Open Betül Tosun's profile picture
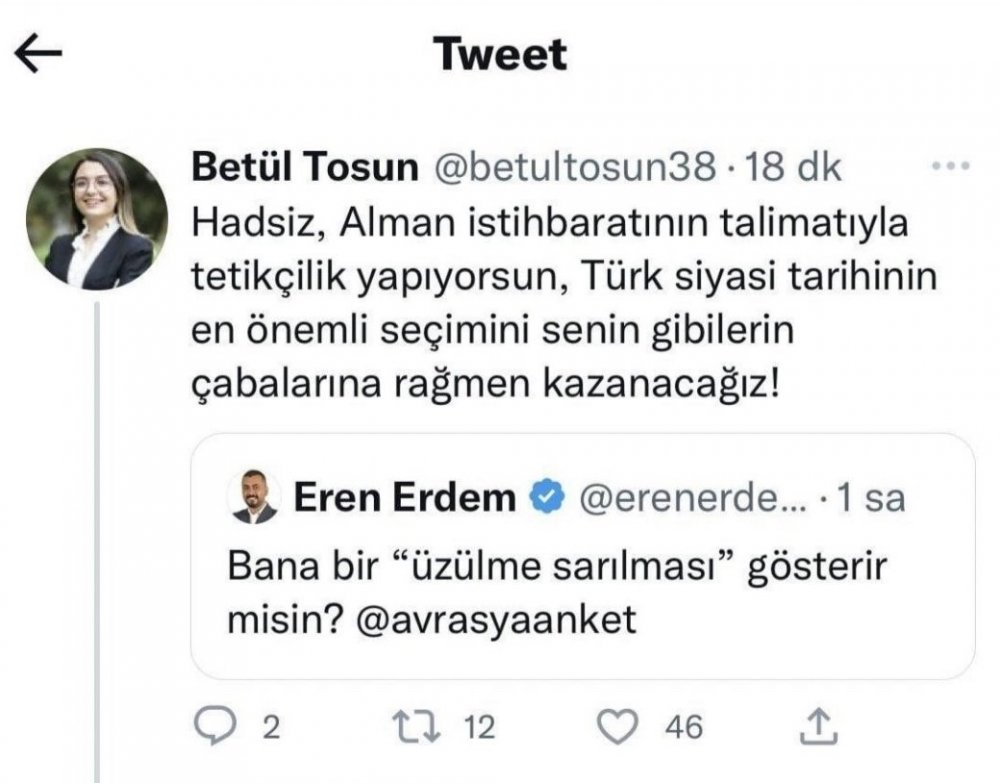 (96, 218)
